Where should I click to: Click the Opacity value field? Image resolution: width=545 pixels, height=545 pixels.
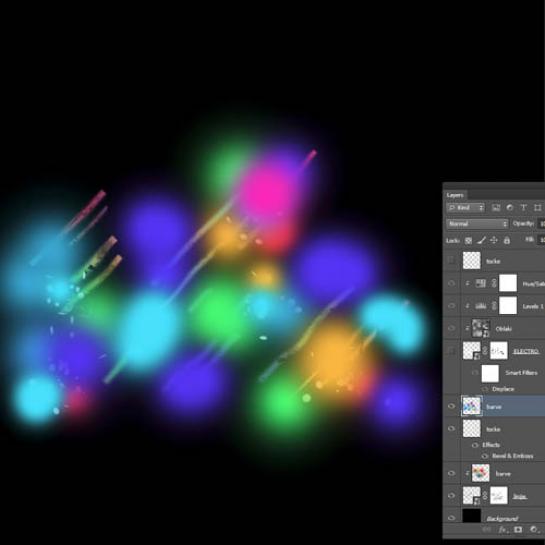541,223
